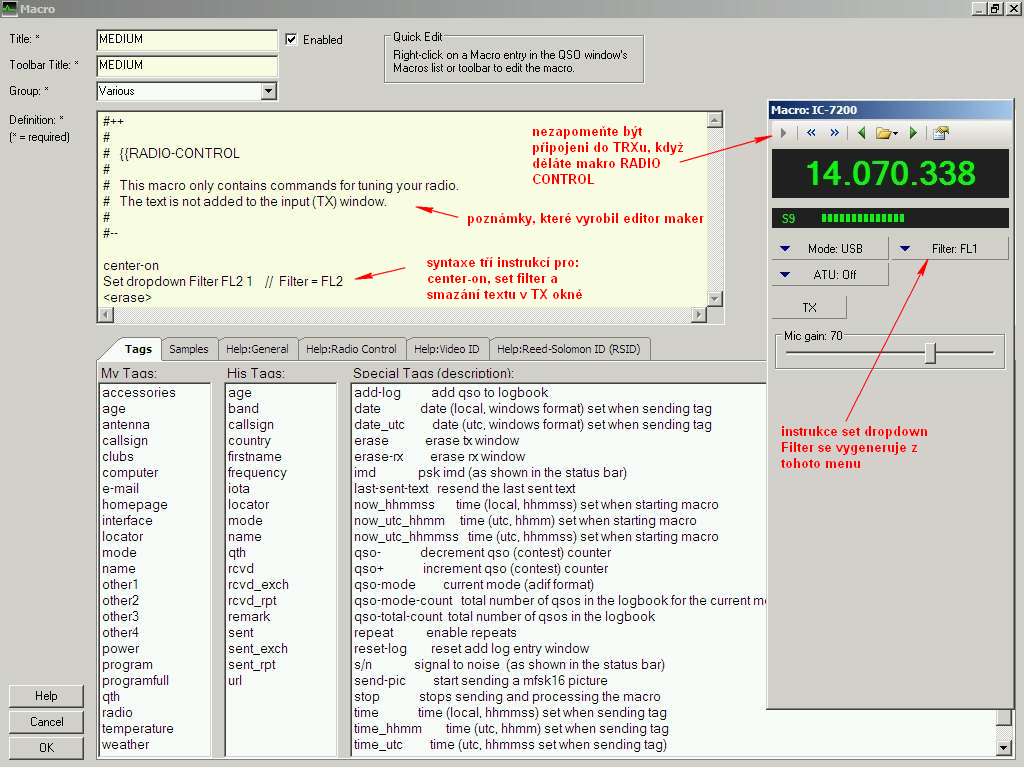Open the Help:Radio Control tab
The image size is (1024, 768).
click(351, 349)
